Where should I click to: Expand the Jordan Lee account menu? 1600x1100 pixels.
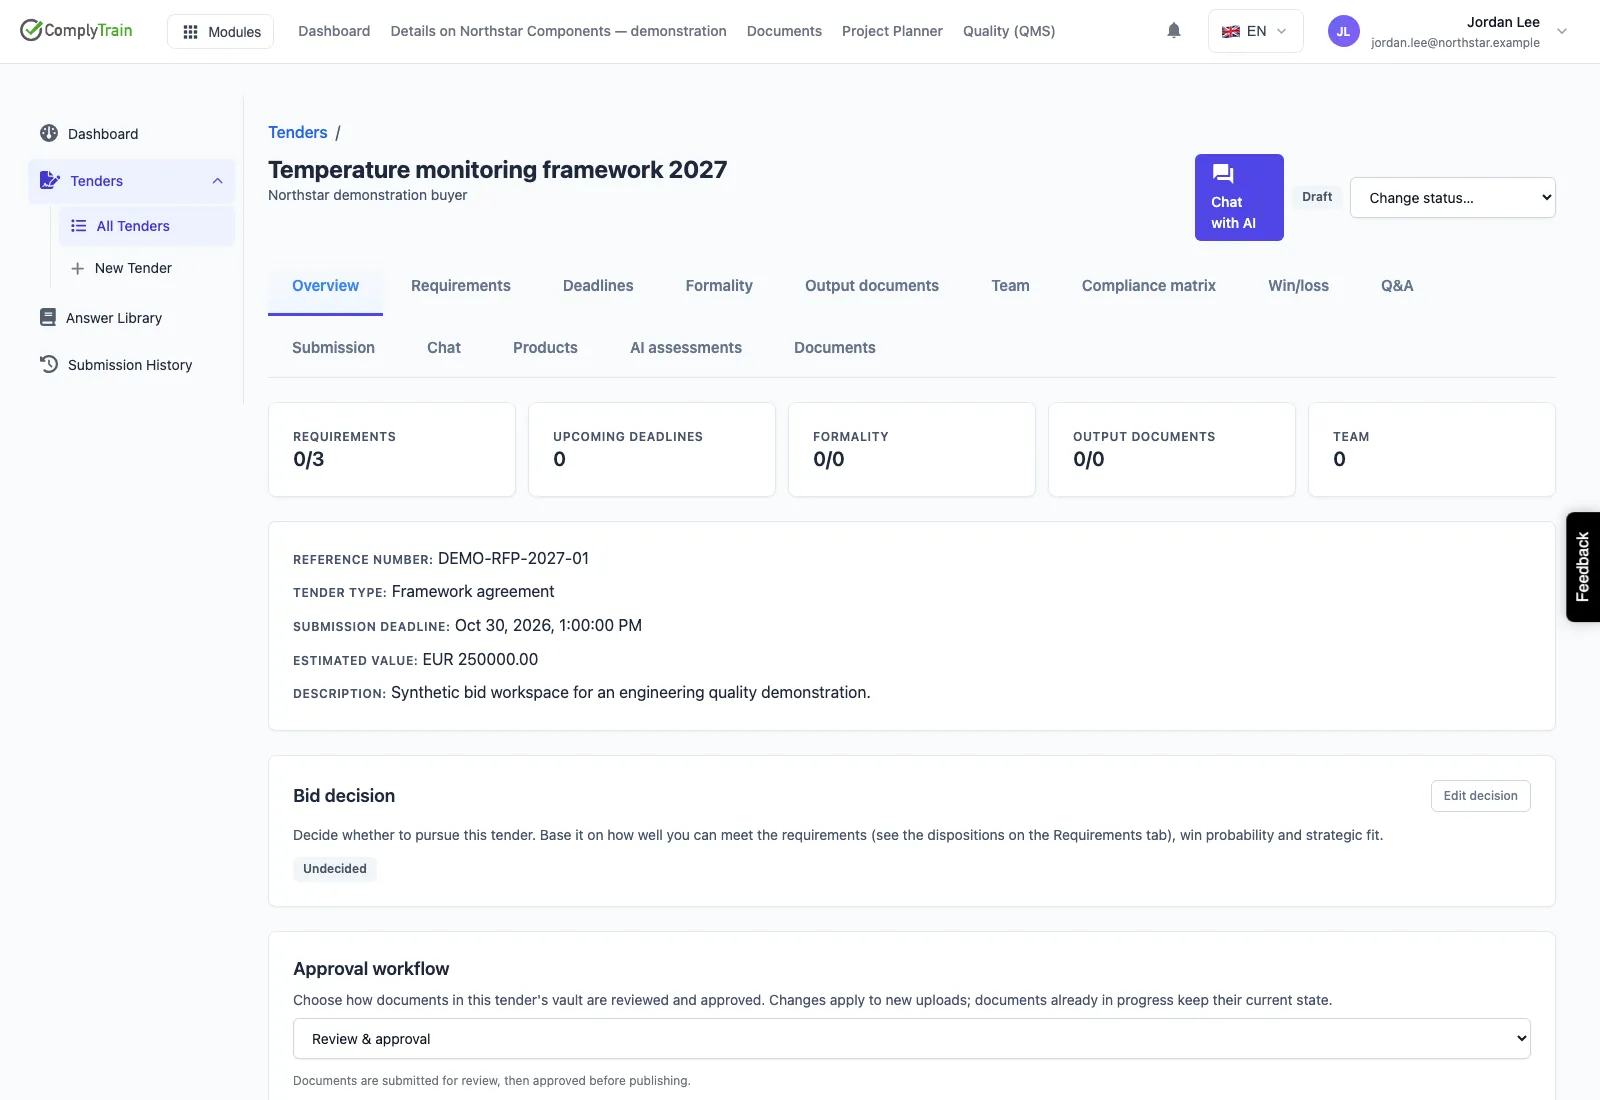1562,31
